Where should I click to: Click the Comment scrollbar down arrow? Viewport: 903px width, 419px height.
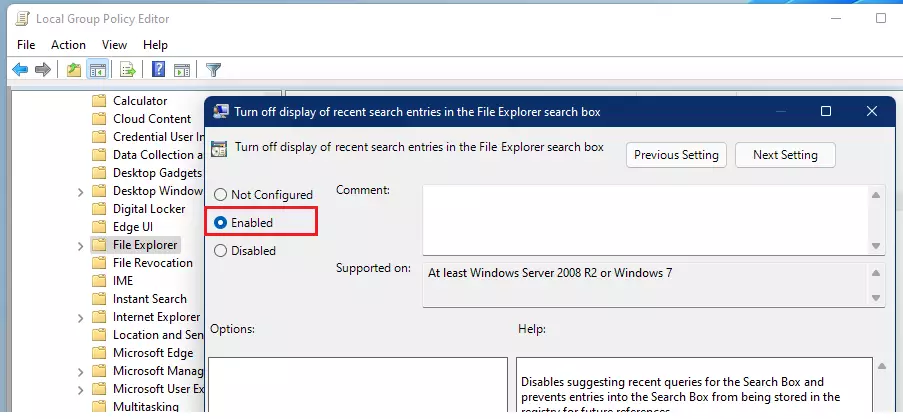[x=876, y=246]
